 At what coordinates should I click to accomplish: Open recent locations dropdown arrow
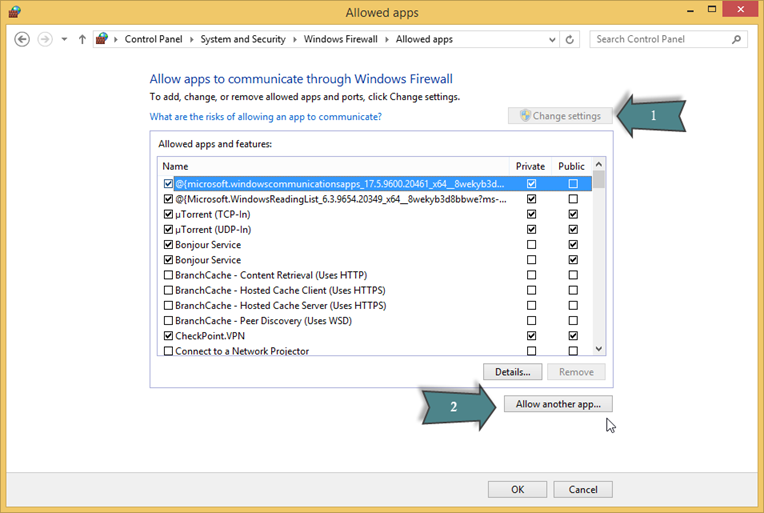pos(64,39)
